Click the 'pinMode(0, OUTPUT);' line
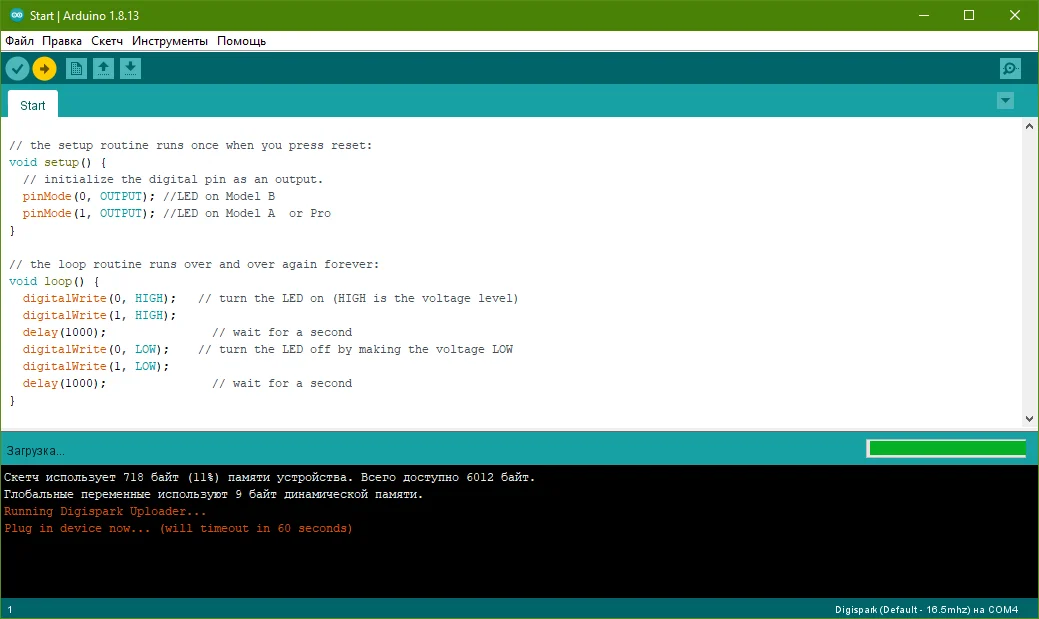Image resolution: width=1039 pixels, height=619 pixels. 88,196
